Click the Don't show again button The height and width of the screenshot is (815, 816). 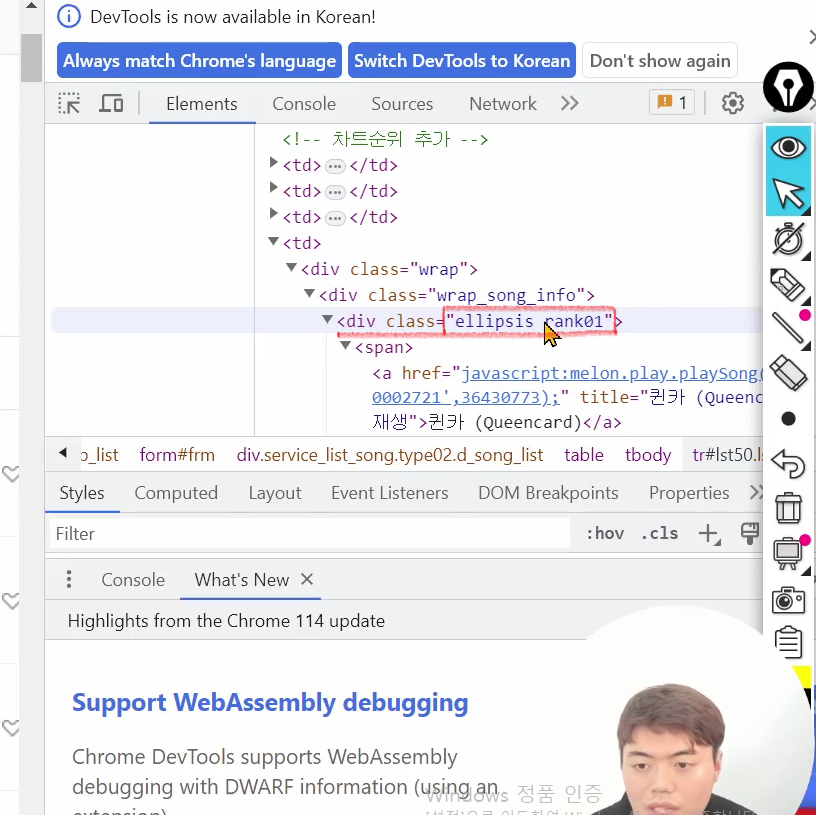tap(660, 60)
